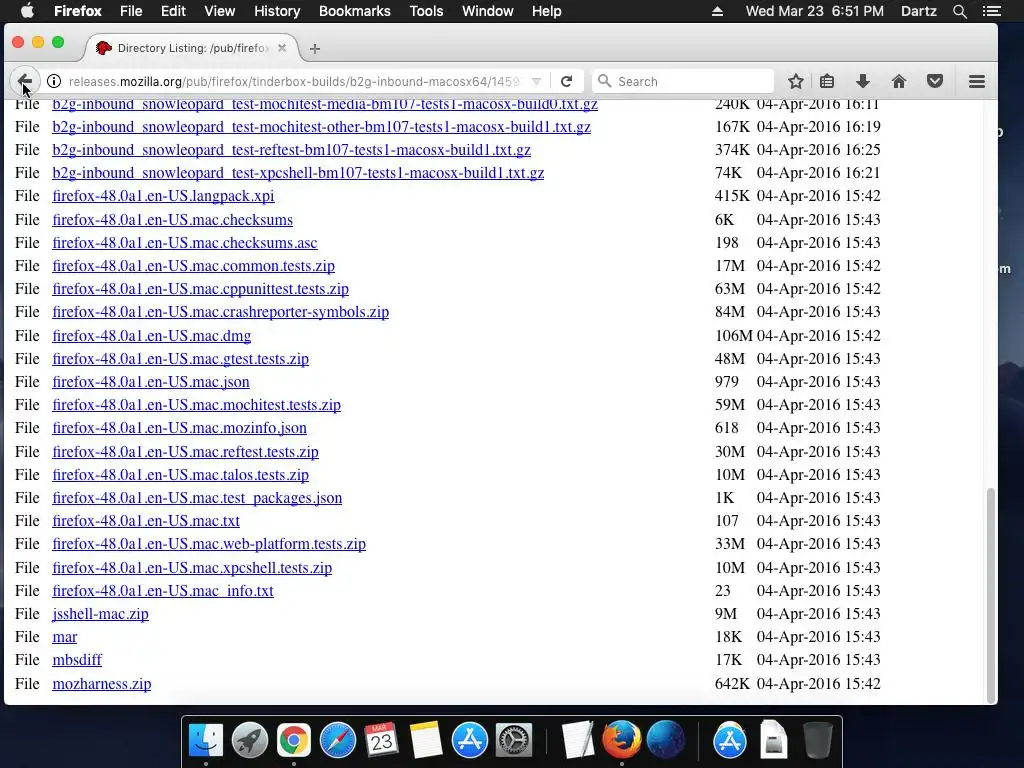The height and width of the screenshot is (768, 1024).
Task: Open the test-reftest-bm107 txt.gz log link
Action: click(x=291, y=150)
